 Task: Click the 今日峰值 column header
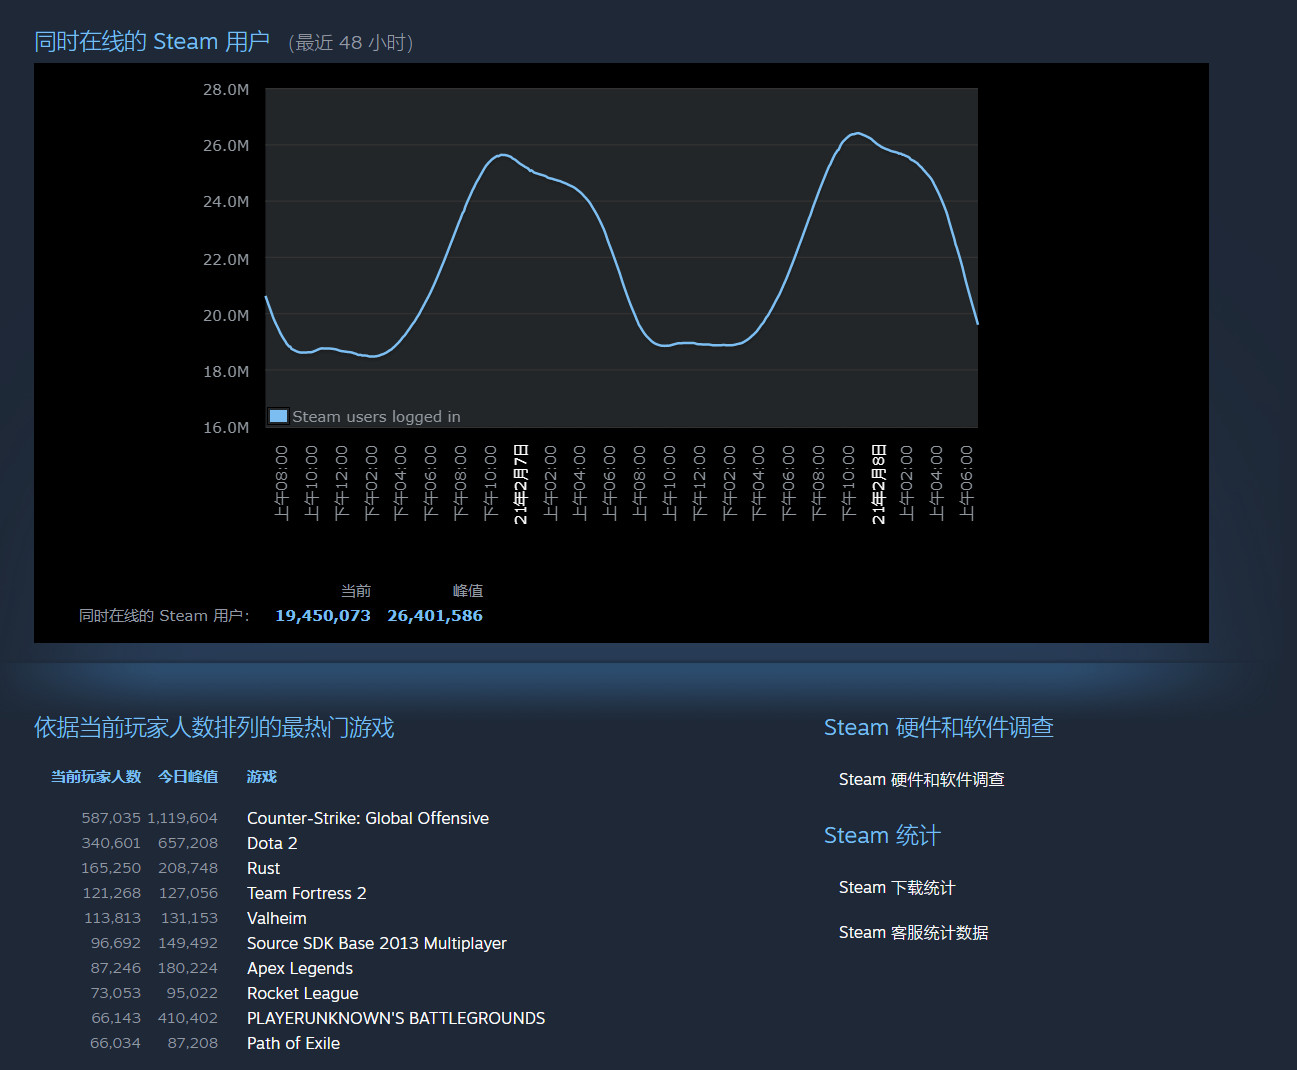click(x=188, y=776)
